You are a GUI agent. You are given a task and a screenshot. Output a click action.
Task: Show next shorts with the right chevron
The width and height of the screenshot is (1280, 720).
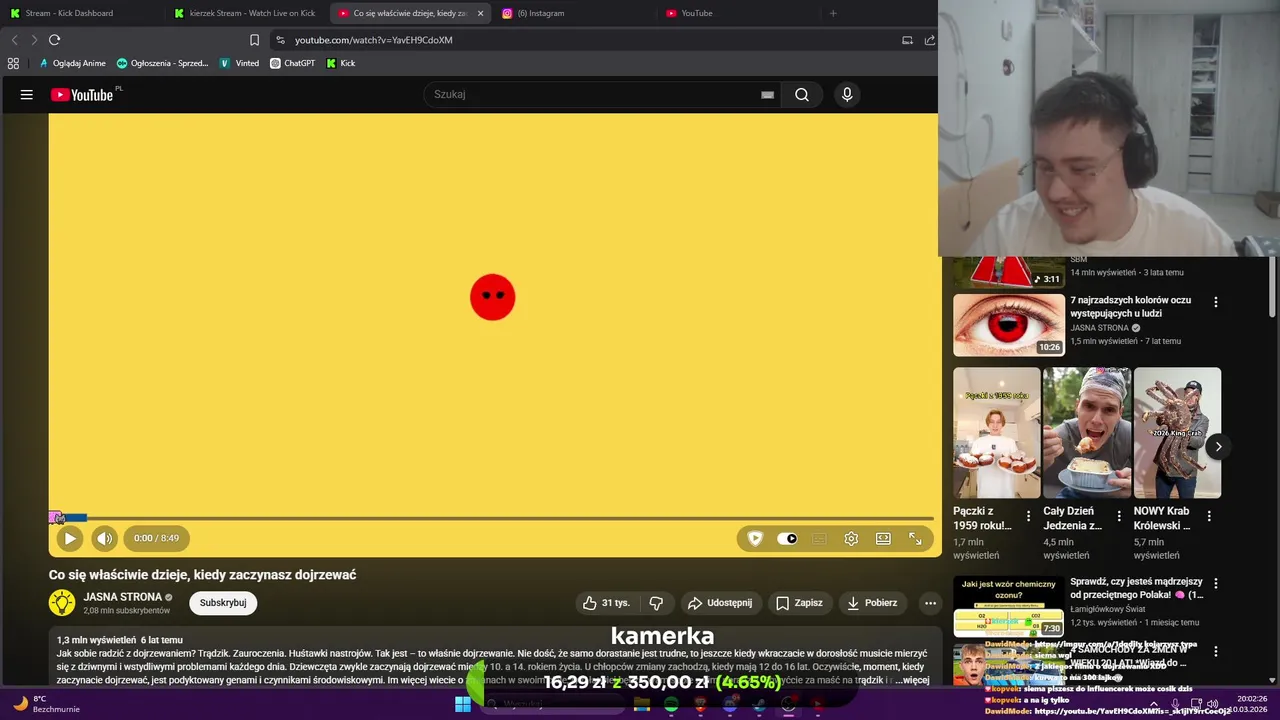pyautogui.click(x=1217, y=447)
